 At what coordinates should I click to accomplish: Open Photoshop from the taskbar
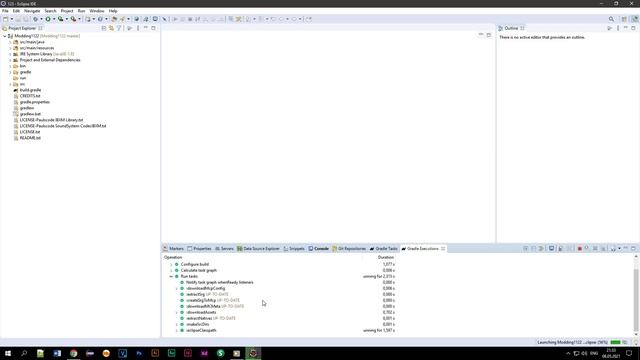point(139,353)
